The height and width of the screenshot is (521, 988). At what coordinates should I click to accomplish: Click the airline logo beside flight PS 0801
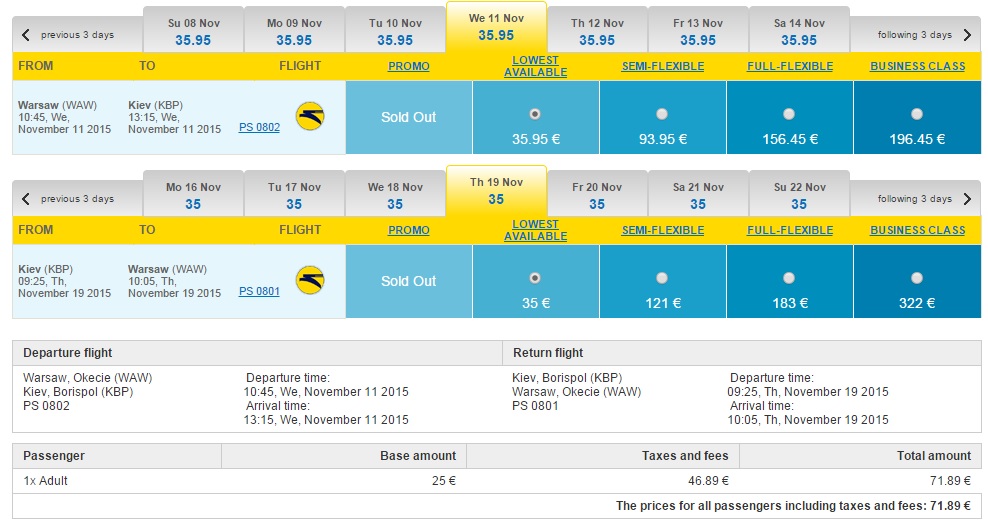tap(310, 281)
